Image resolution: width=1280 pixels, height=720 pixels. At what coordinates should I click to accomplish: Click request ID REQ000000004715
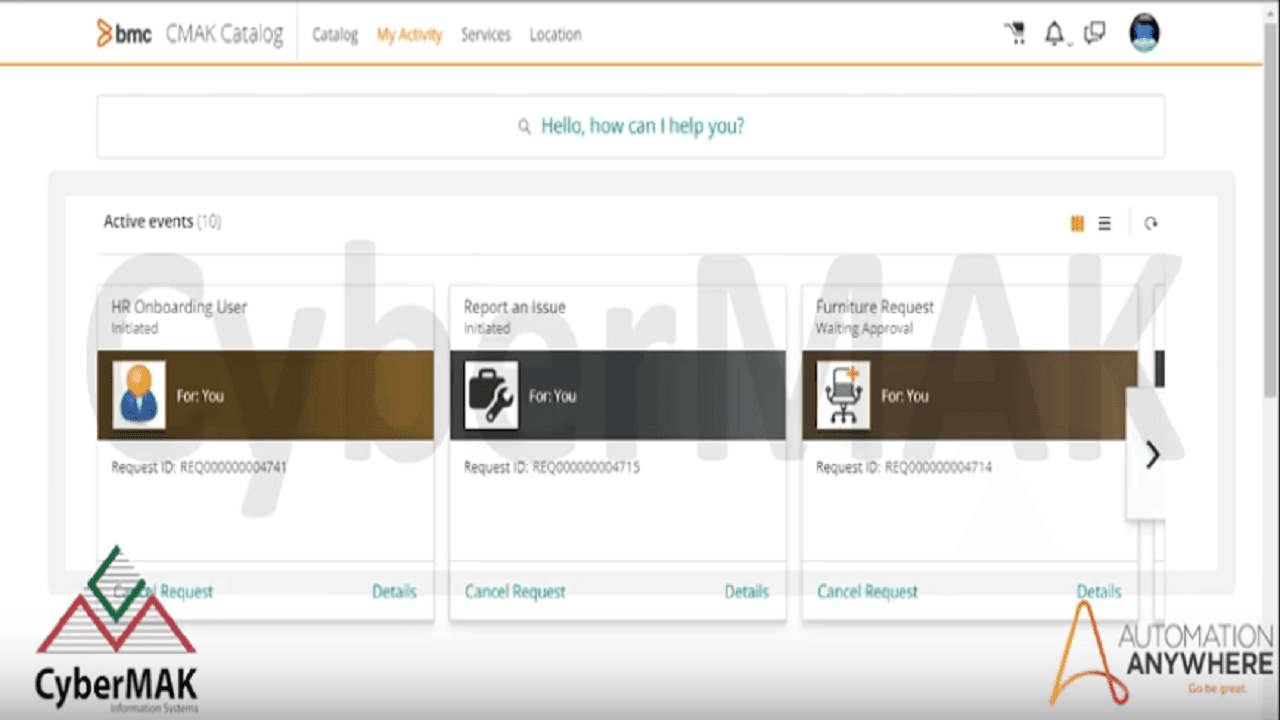pyautogui.click(x=586, y=467)
